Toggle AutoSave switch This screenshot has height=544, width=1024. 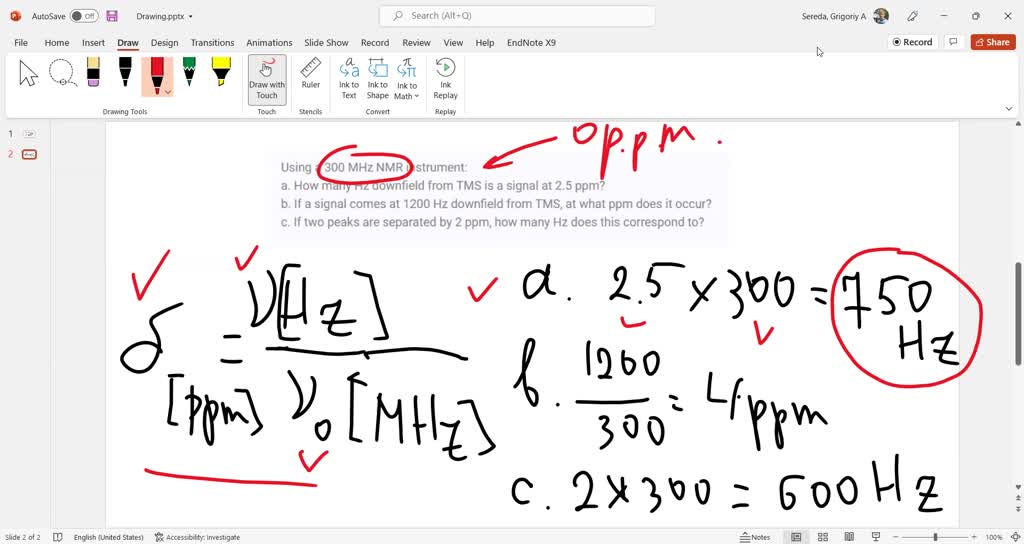[x=84, y=16]
